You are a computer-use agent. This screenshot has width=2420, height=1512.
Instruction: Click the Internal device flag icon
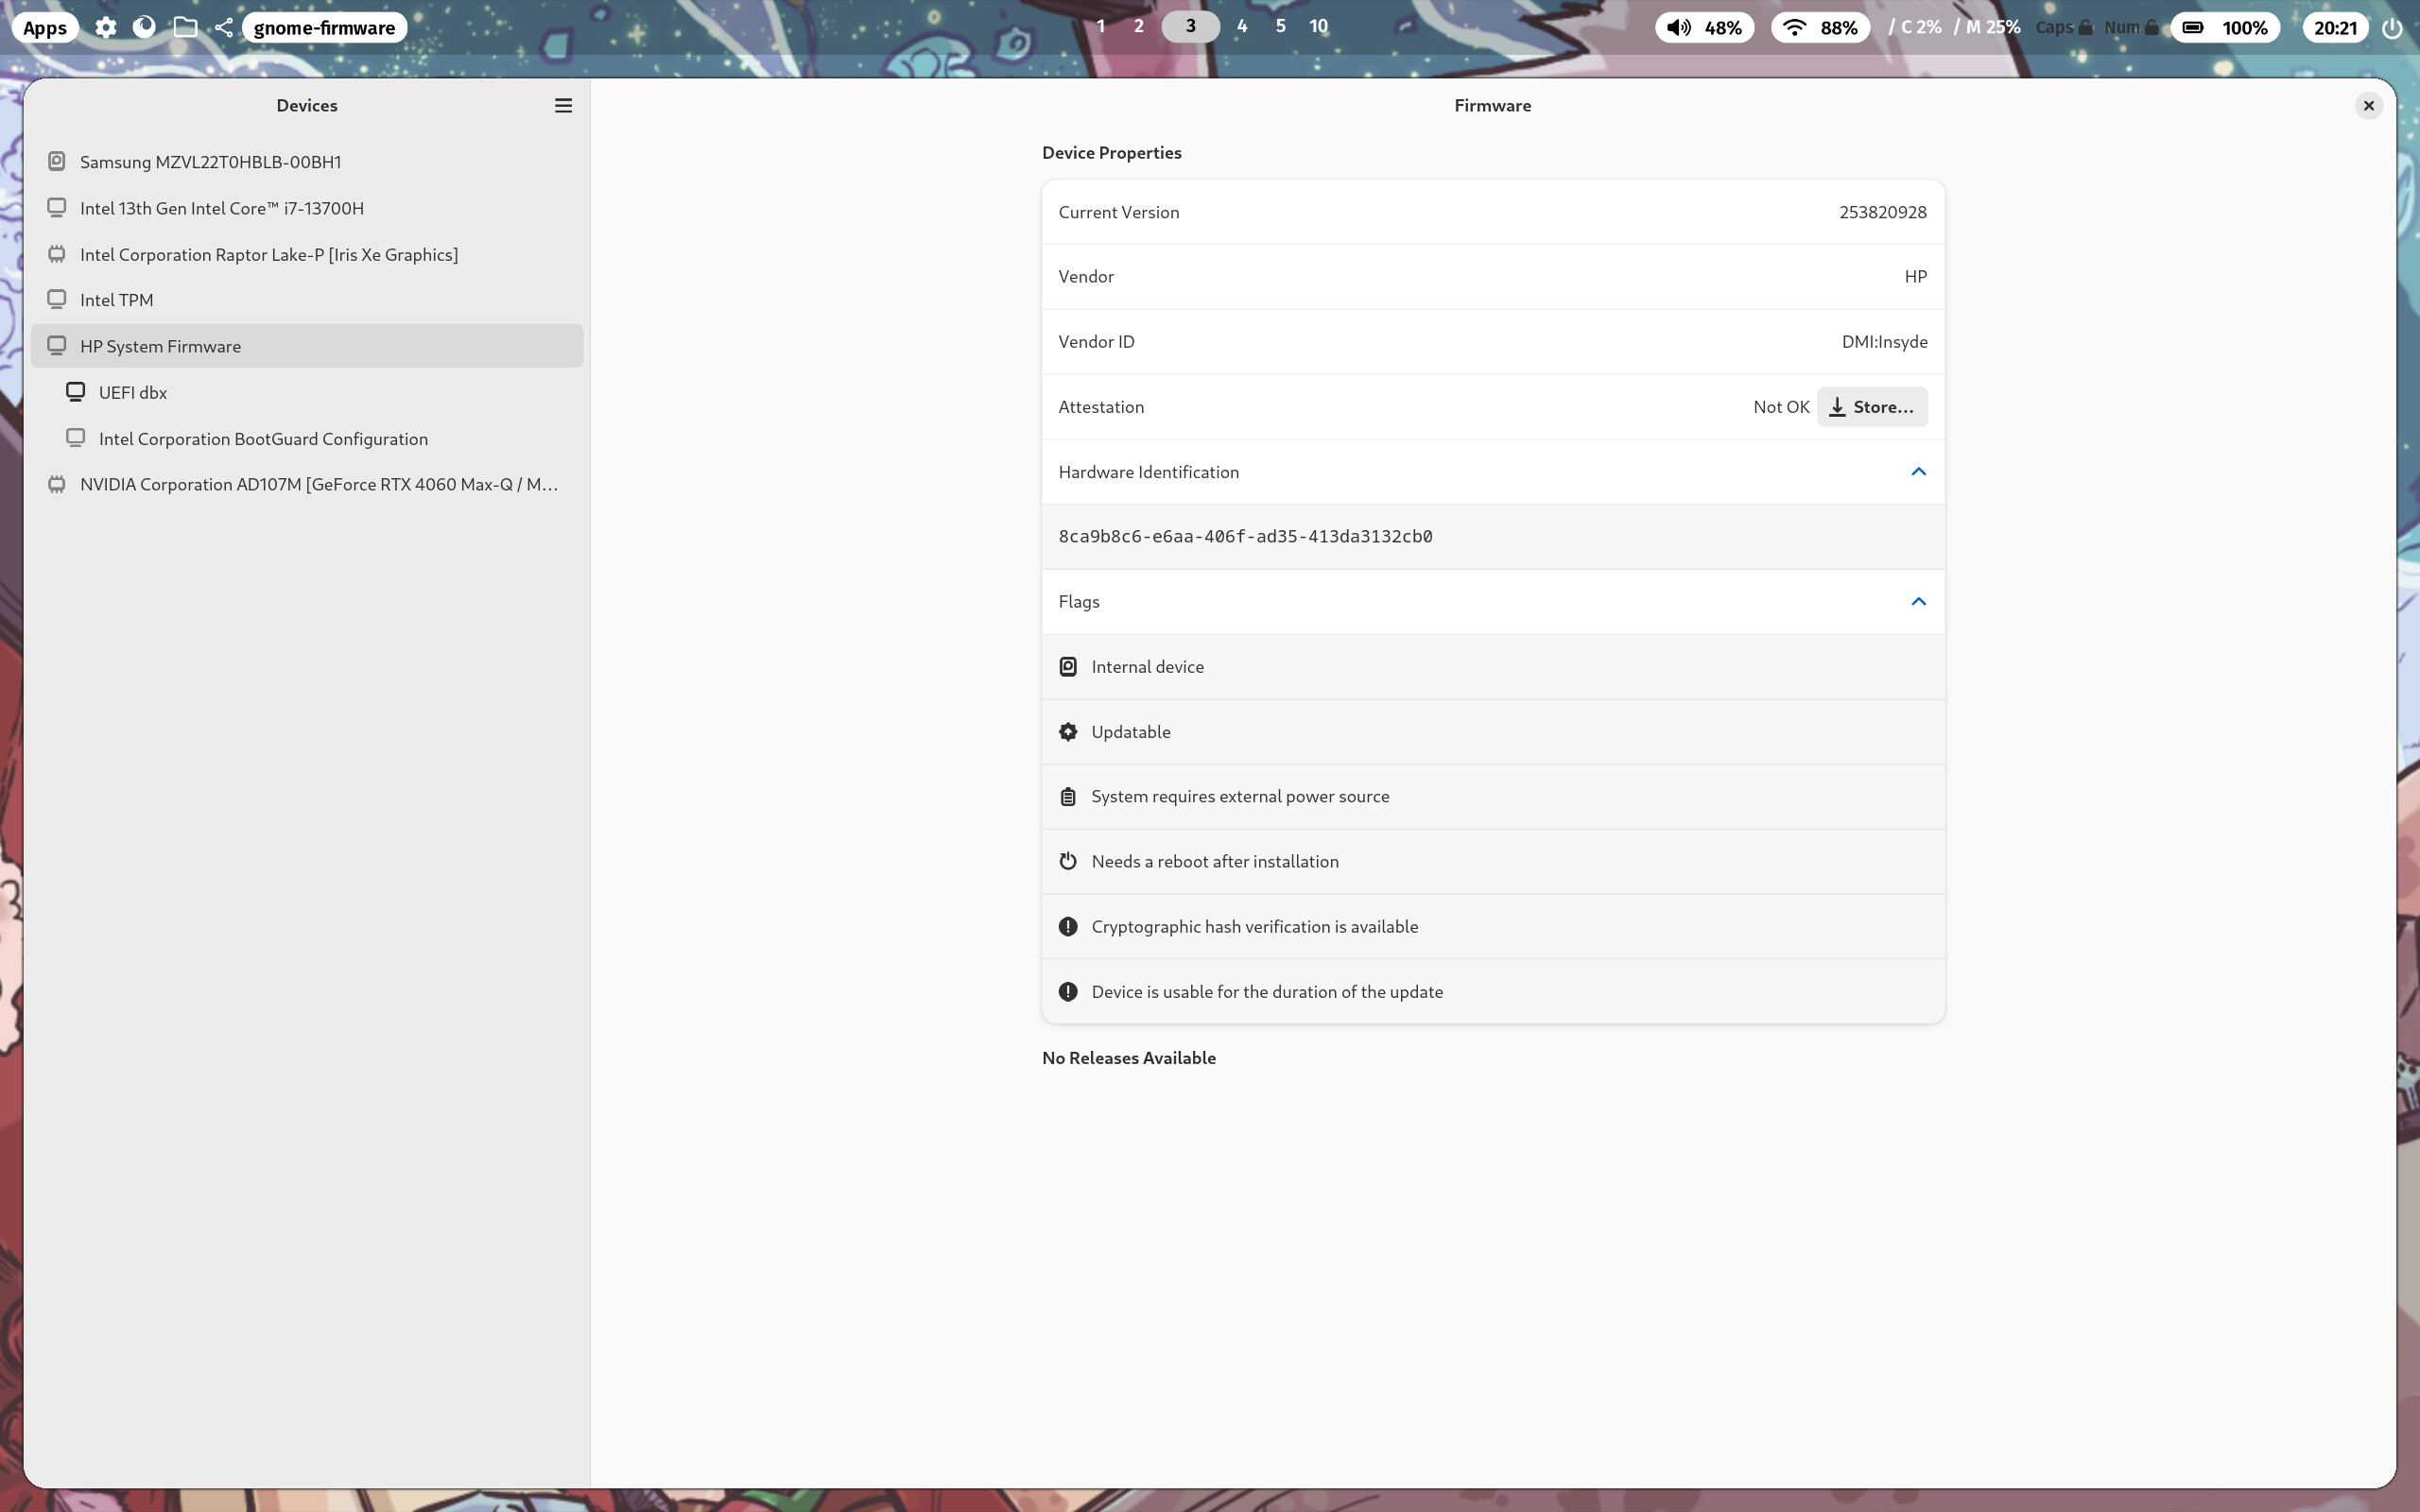point(1068,667)
